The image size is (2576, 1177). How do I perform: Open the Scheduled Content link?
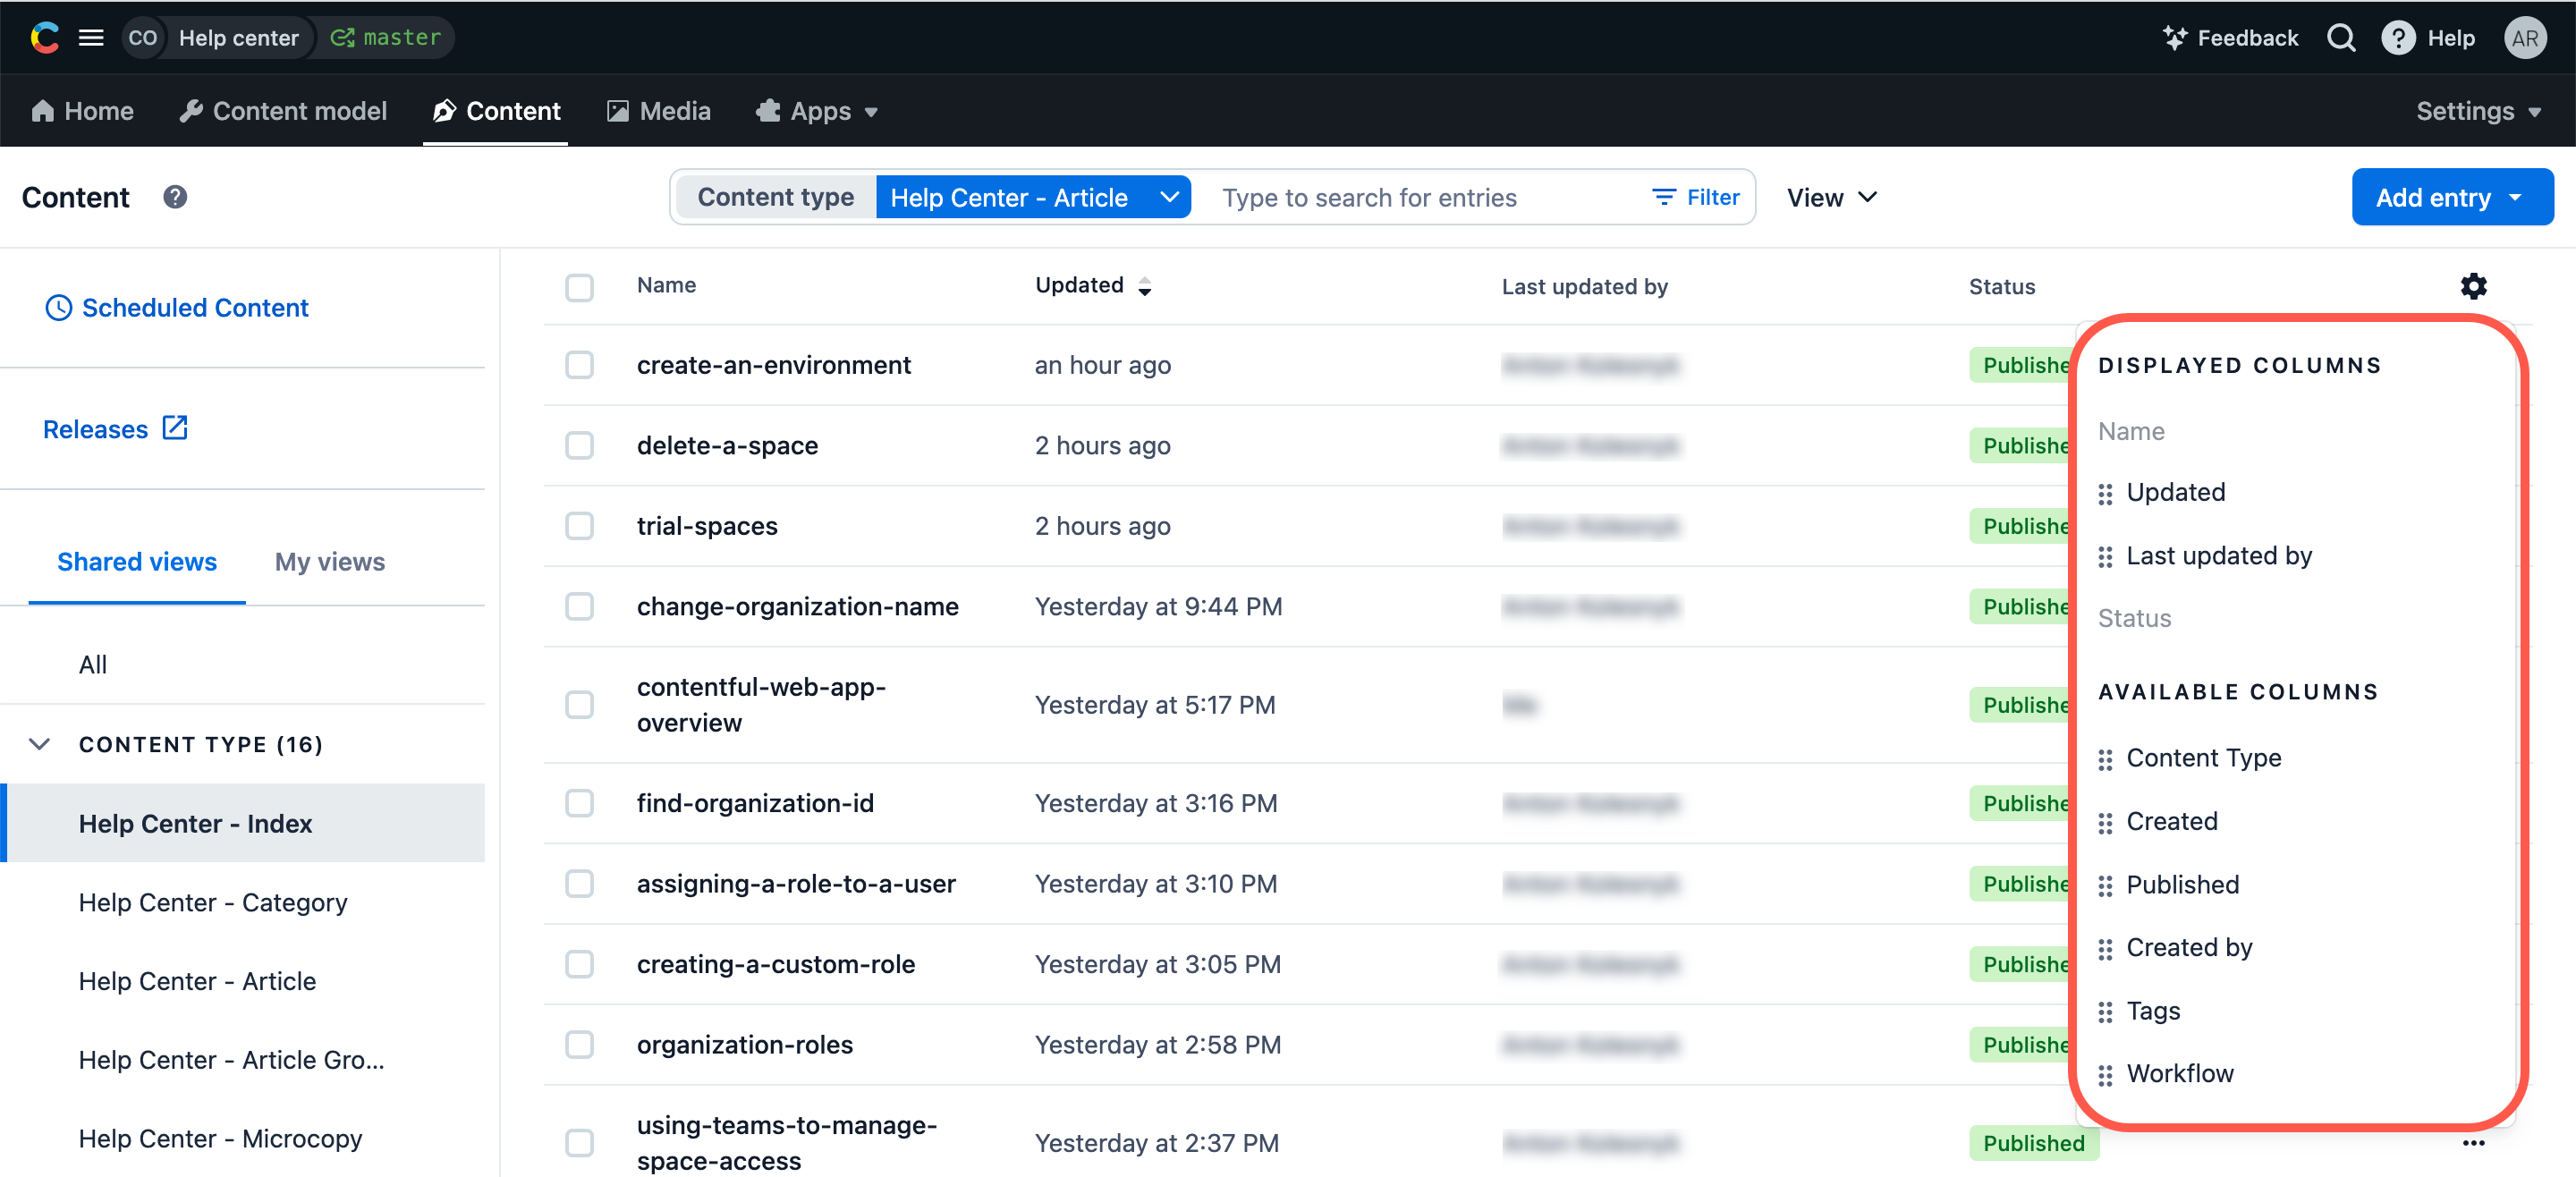click(194, 308)
